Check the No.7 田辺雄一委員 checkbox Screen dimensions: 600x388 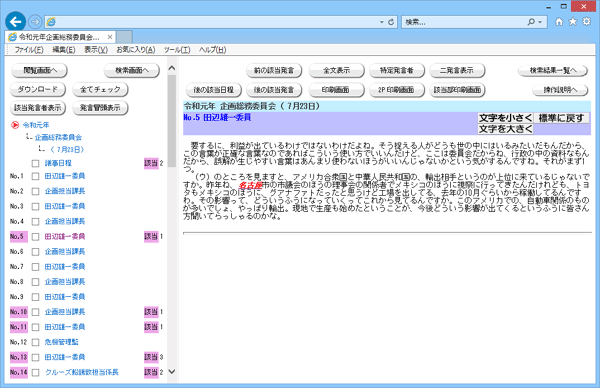click(35, 267)
